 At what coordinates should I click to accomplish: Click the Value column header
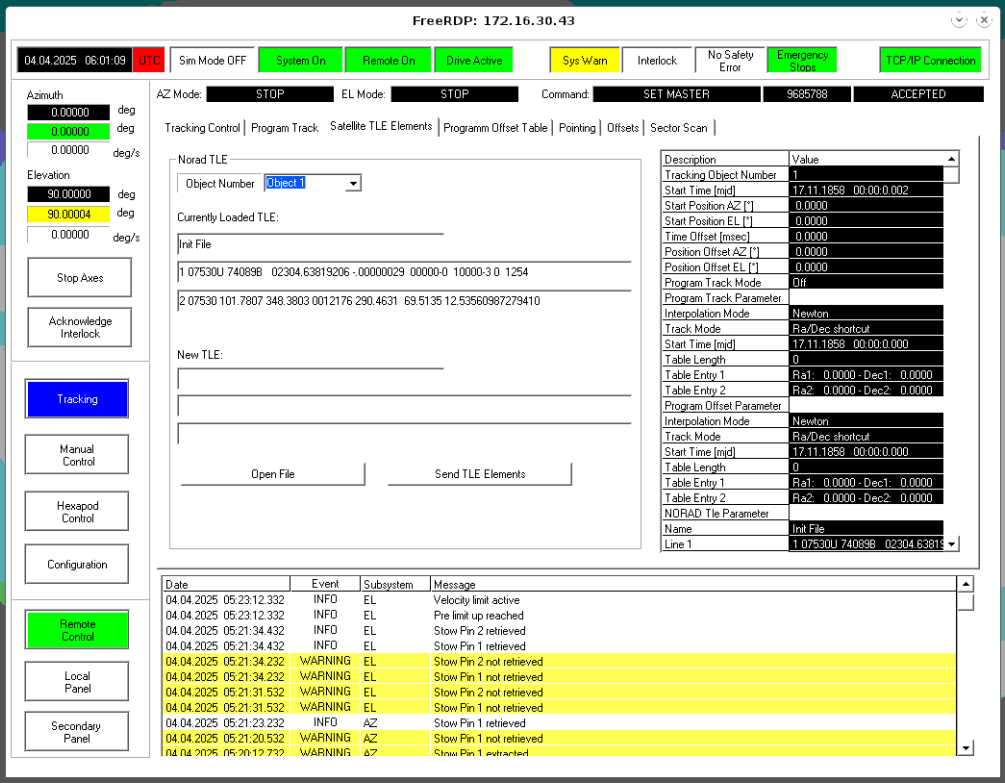point(867,159)
